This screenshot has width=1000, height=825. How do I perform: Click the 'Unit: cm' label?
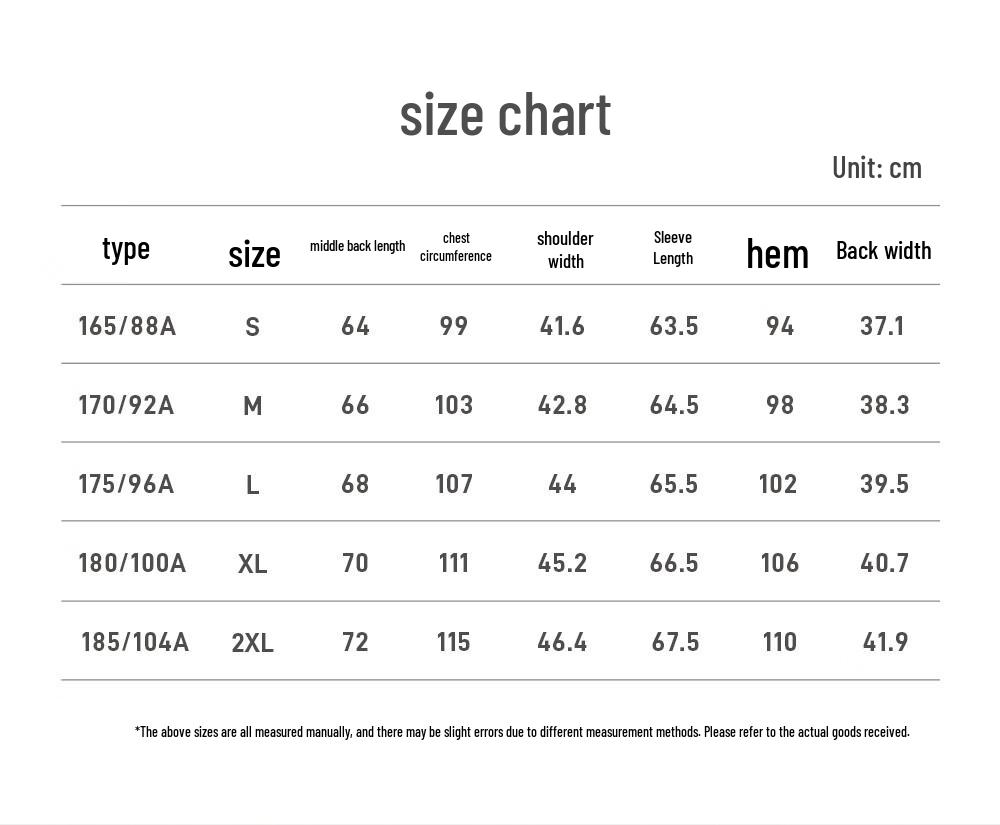[x=877, y=168]
